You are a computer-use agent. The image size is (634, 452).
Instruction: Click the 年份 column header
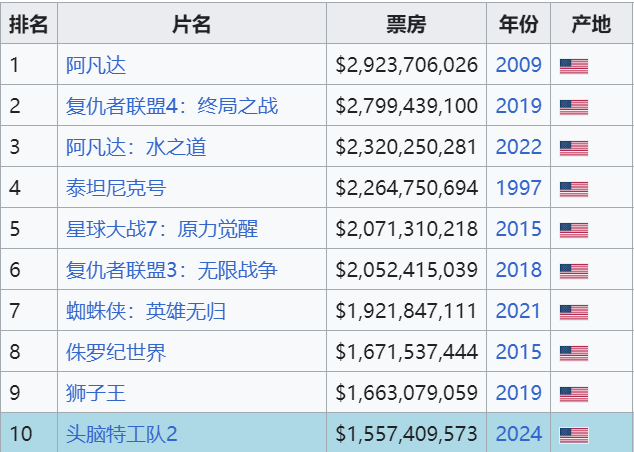click(x=518, y=24)
